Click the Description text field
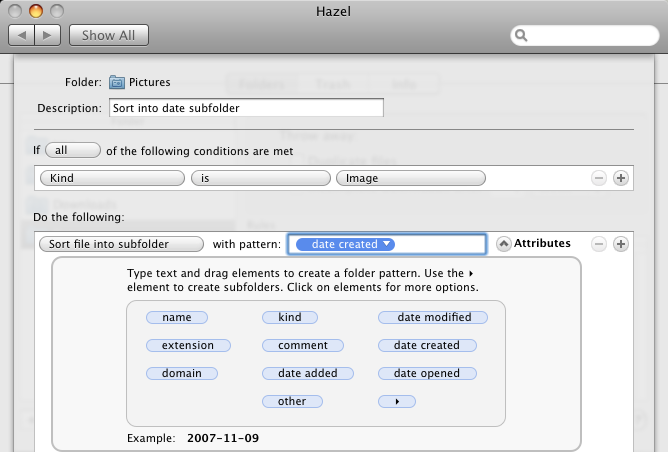Screen dimensions: 668x452 click(x=246, y=108)
